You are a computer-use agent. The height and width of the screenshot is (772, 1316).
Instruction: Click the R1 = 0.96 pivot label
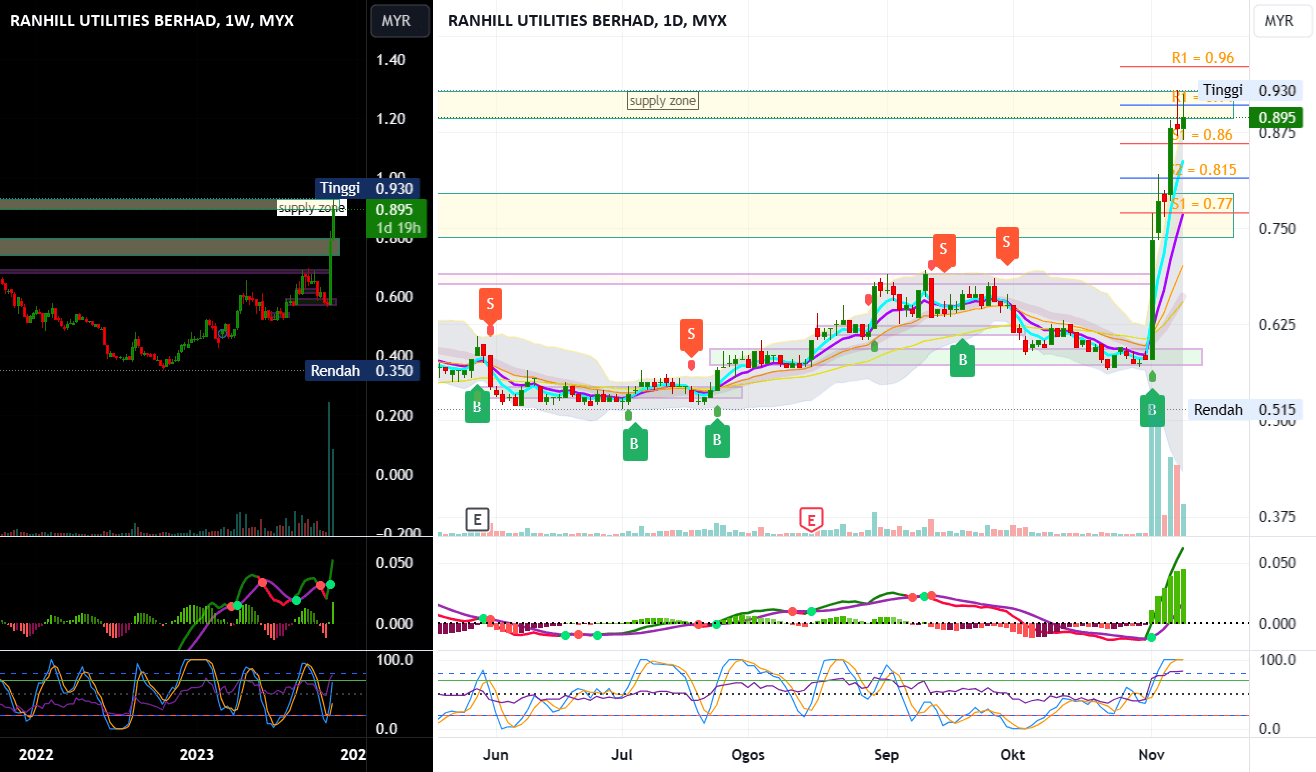point(1203,58)
